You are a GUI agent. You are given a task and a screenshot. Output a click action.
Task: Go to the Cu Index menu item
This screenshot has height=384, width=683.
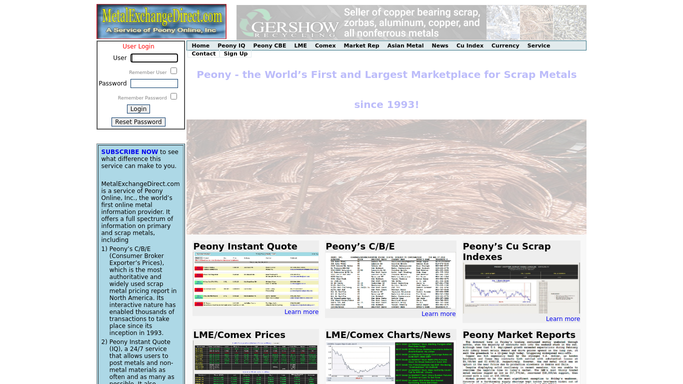click(470, 46)
